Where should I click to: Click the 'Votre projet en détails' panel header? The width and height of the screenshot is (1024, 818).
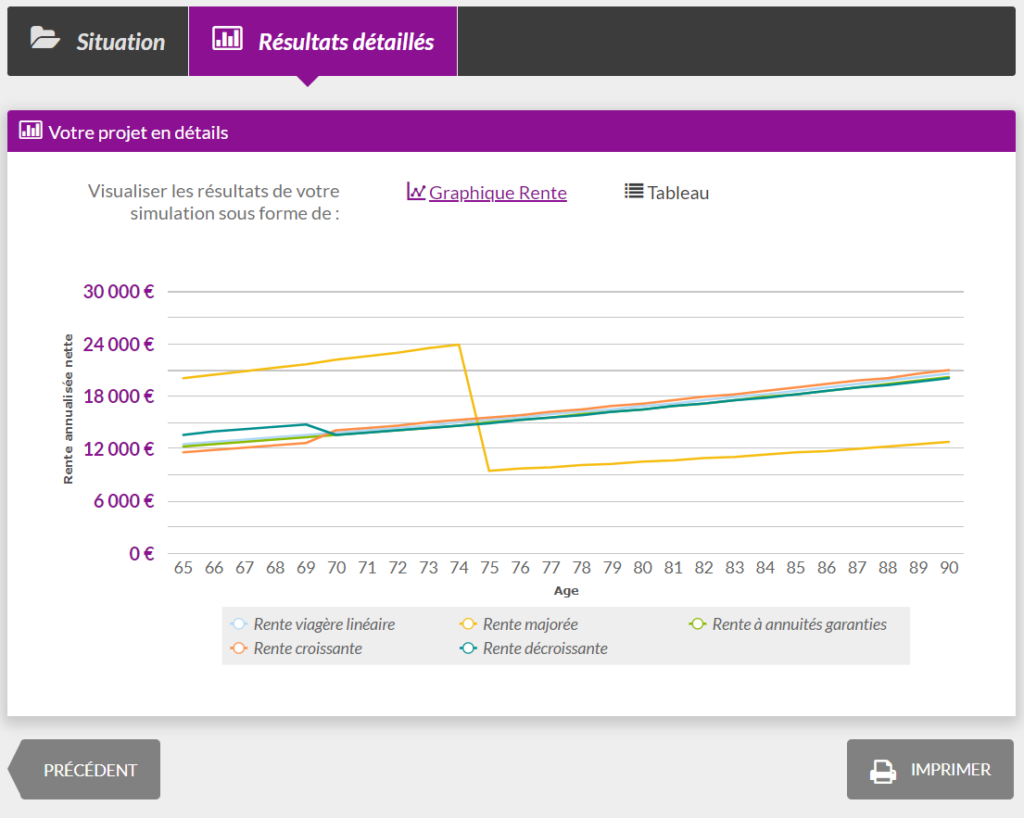point(512,131)
